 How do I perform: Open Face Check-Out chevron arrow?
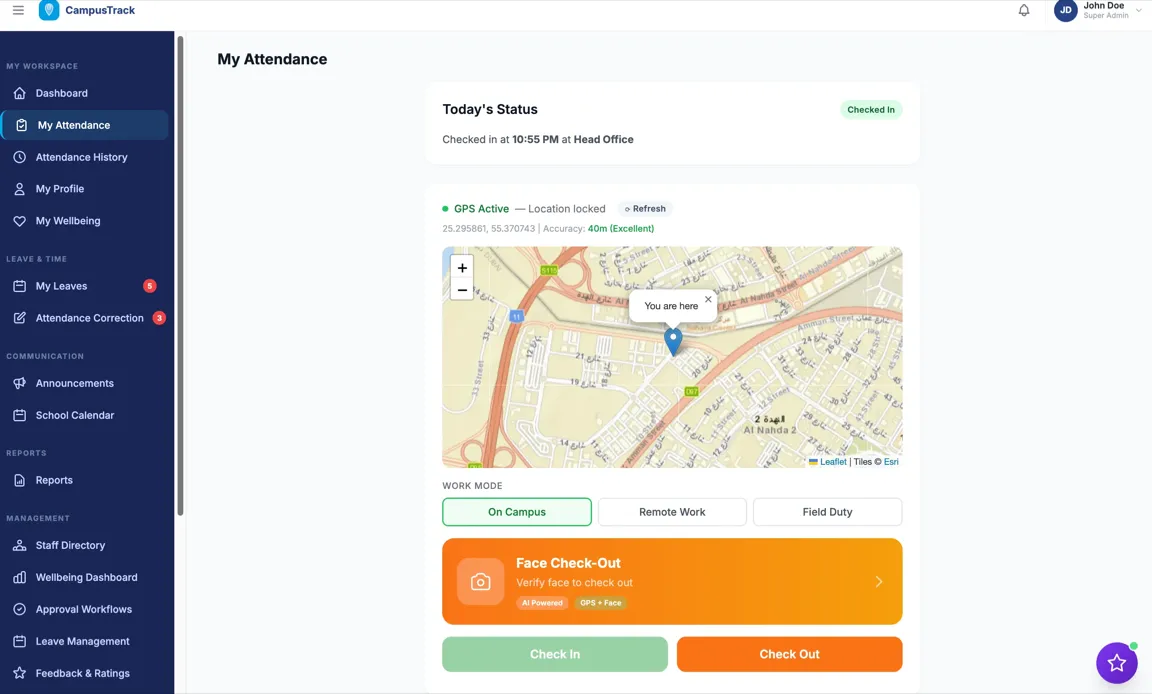click(x=878, y=582)
